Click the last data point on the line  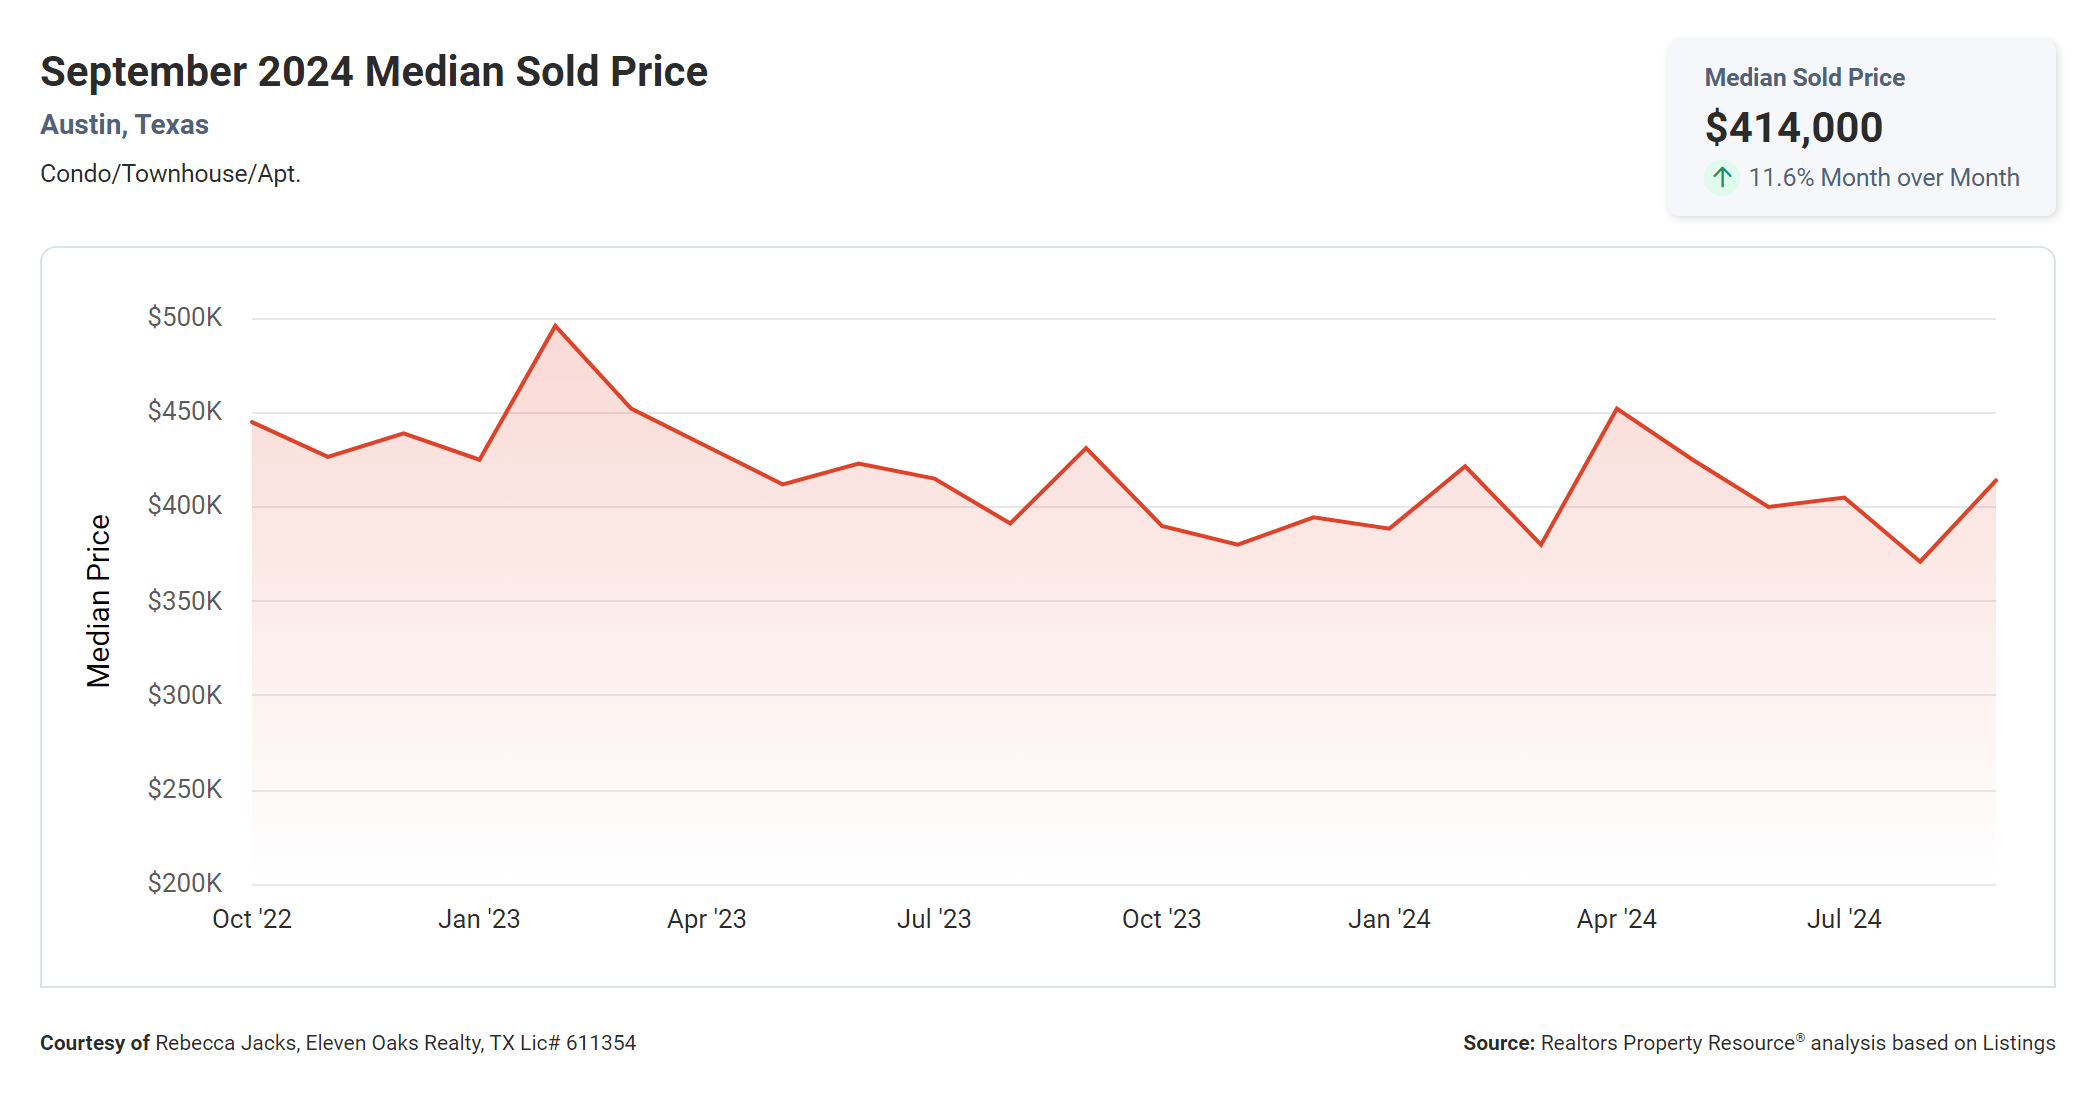click(1995, 481)
